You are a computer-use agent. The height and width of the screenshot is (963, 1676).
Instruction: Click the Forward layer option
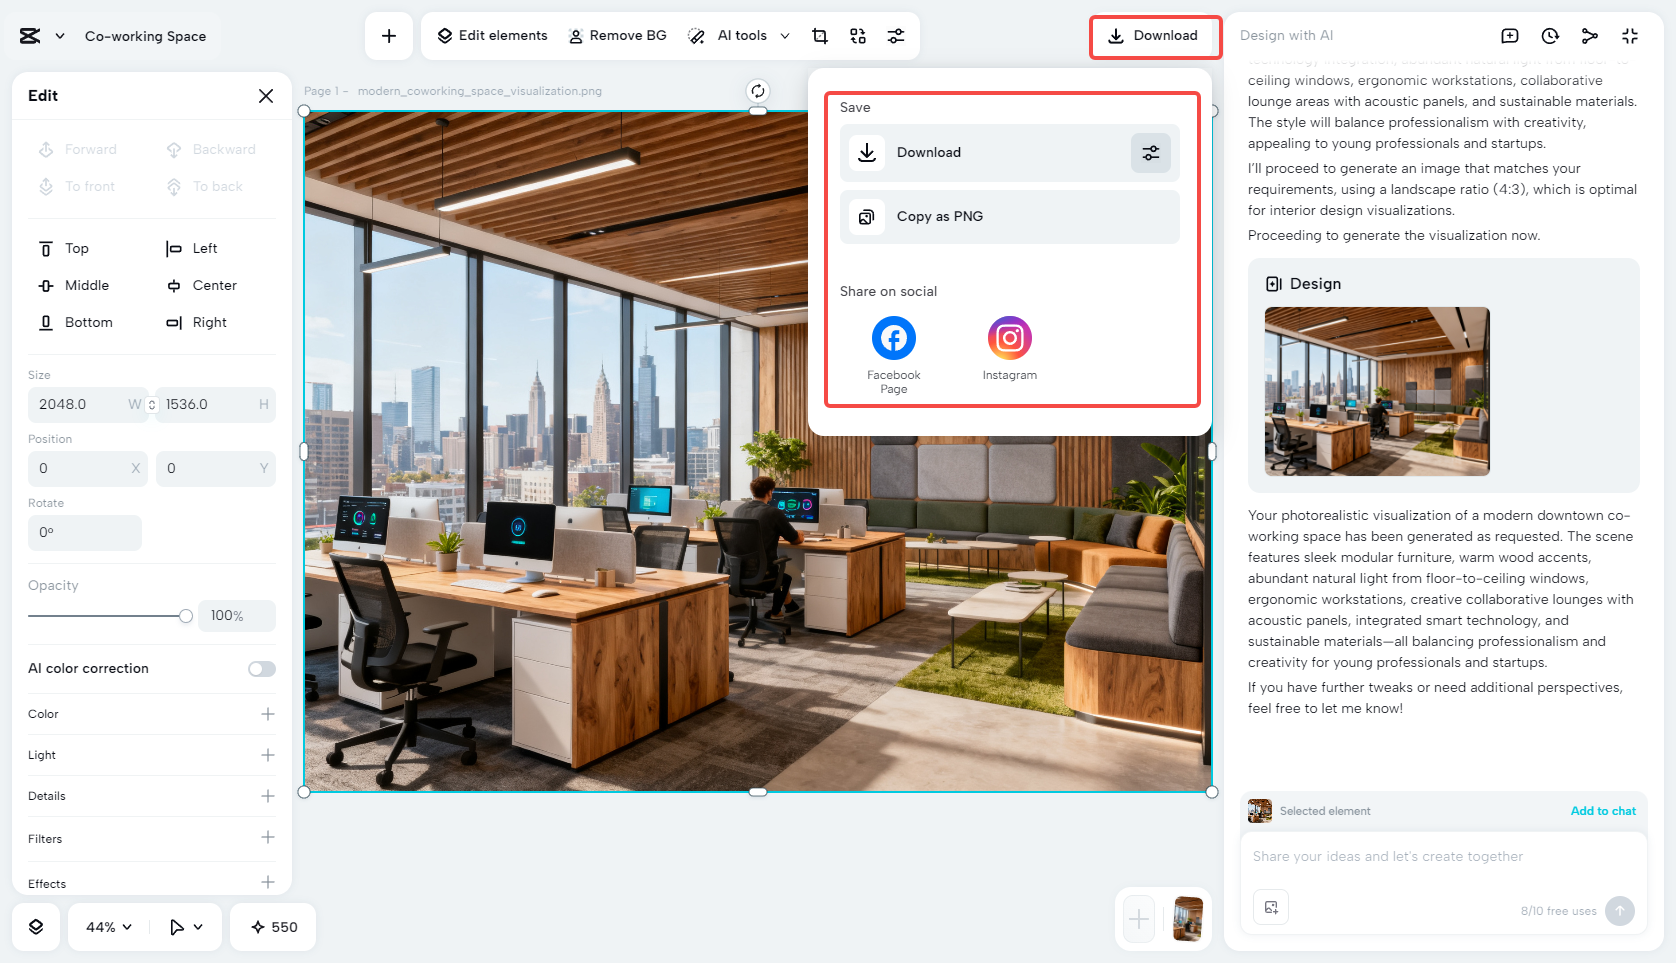(78, 150)
